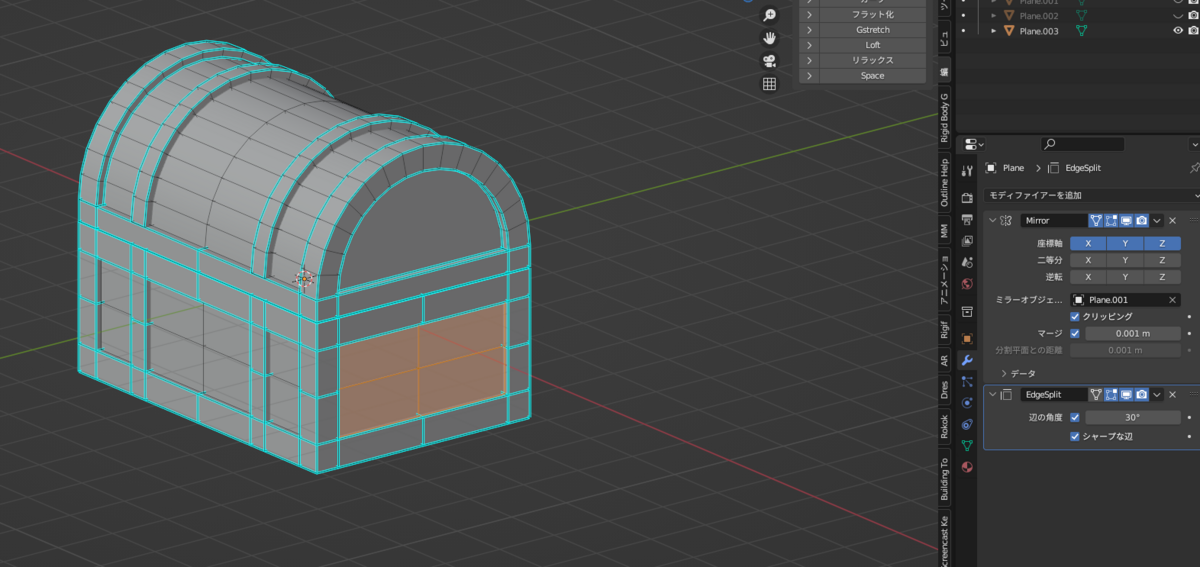Uncheck the シャープな辺 checkbox
This screenshot has width=1200, height=567.
tap(1075, 437)
